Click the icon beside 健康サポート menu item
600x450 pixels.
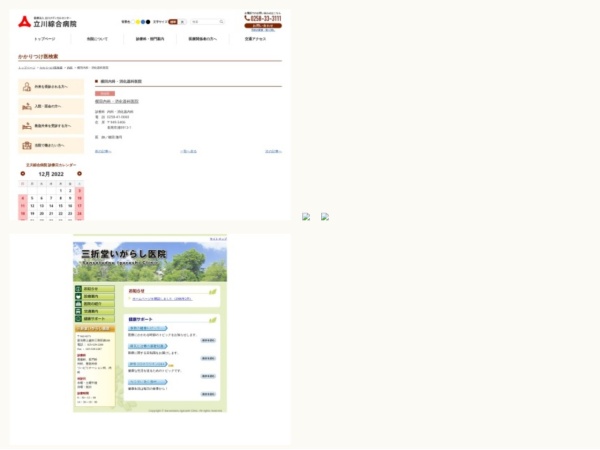(78, 319)
